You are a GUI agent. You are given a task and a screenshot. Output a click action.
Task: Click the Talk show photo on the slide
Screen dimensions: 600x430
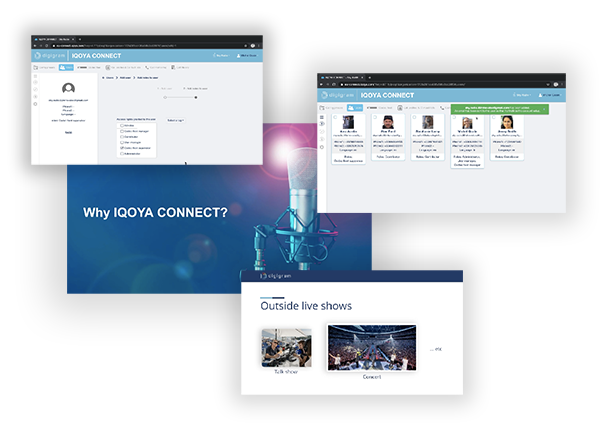tap(286, 348)
